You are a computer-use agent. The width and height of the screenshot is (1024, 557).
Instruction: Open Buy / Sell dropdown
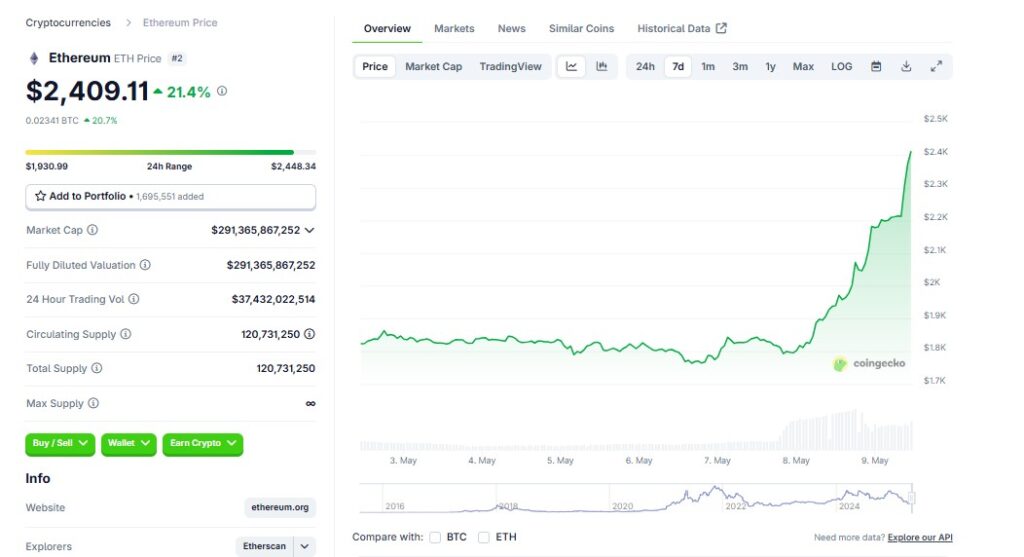point(60,443)
